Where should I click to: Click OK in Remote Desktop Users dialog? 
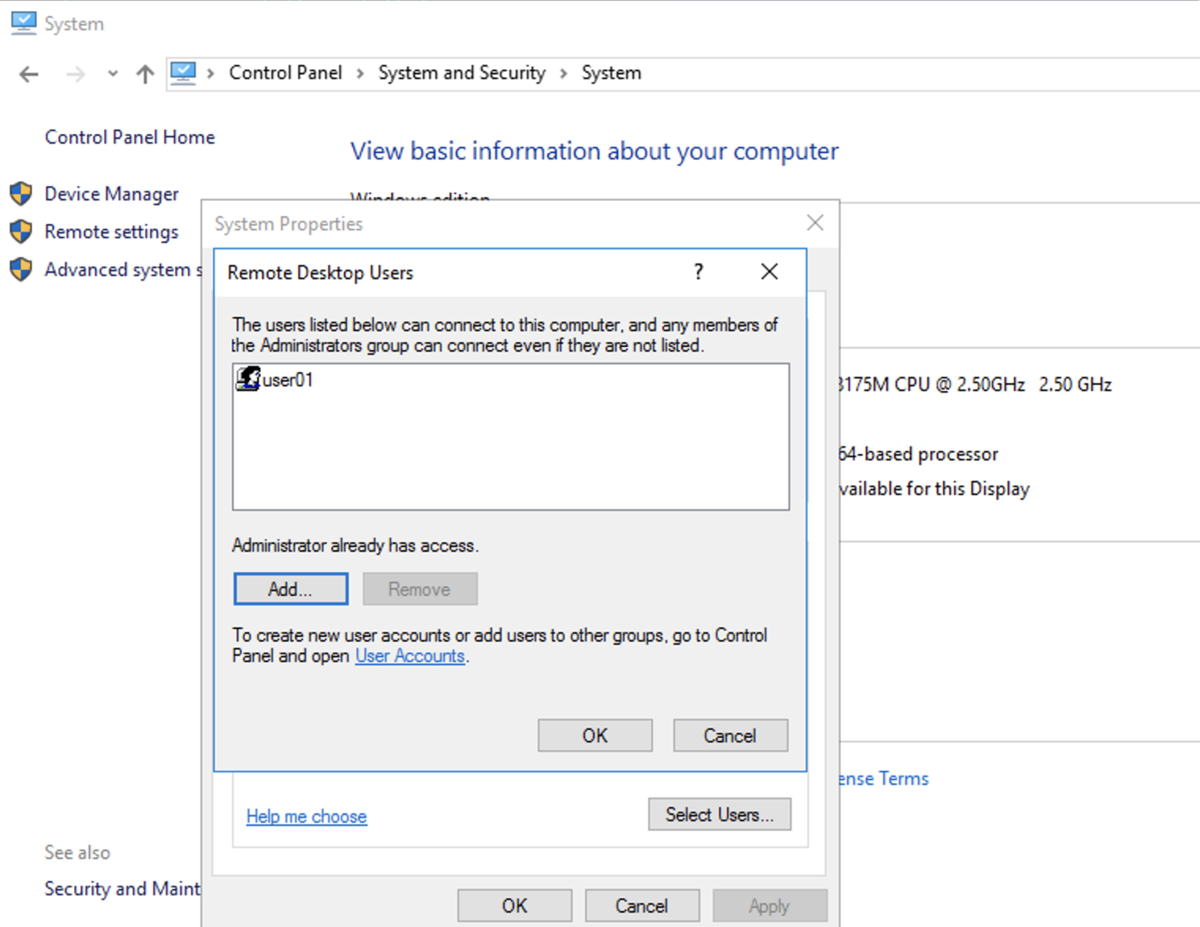coord(595,735)
